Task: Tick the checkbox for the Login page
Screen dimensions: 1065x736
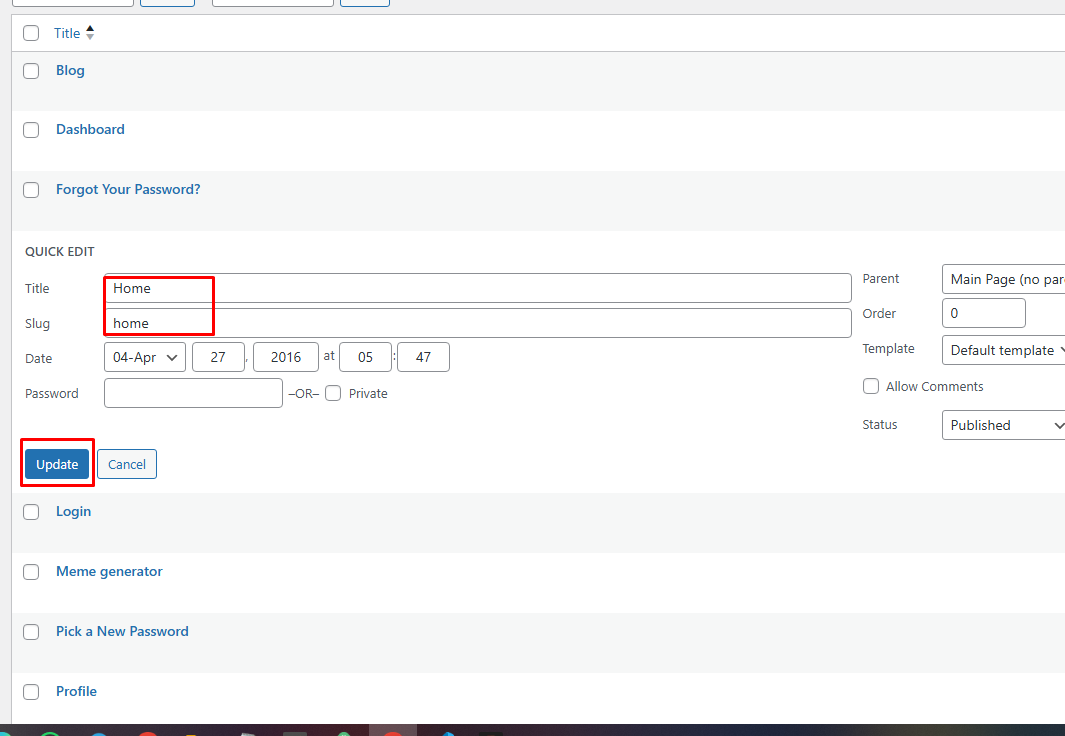Action: point(31,512)
